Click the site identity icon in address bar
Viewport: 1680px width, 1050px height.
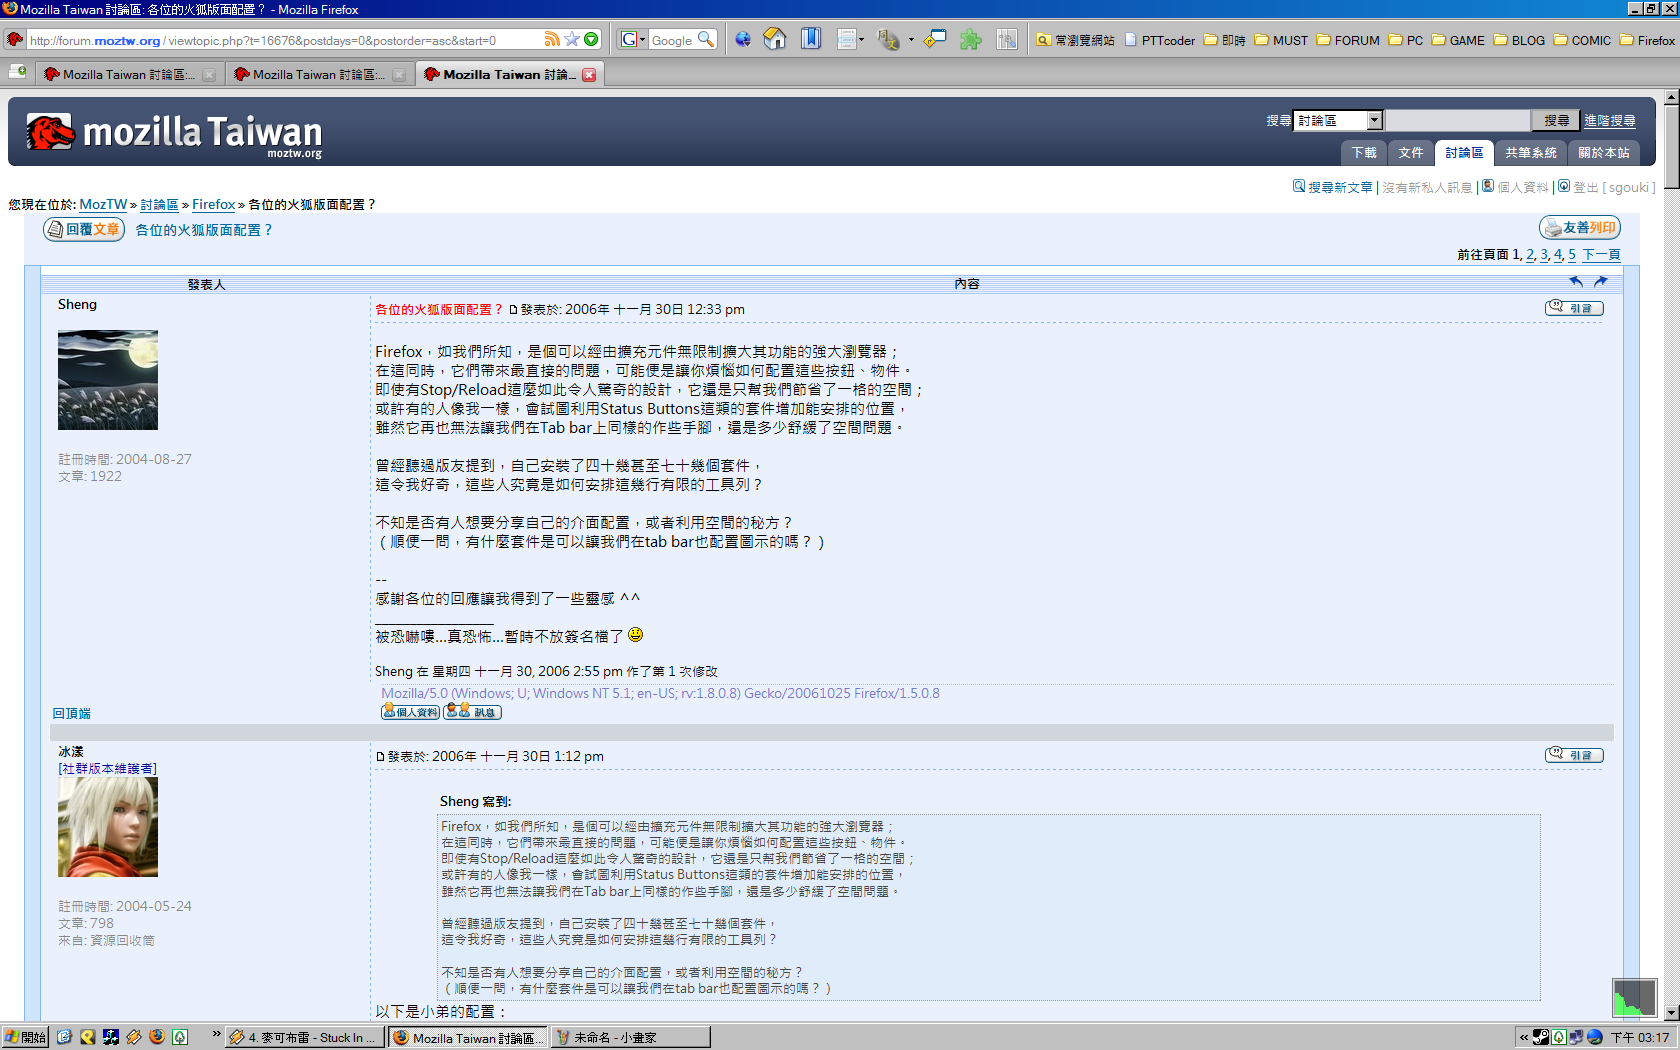coord(15,40)
